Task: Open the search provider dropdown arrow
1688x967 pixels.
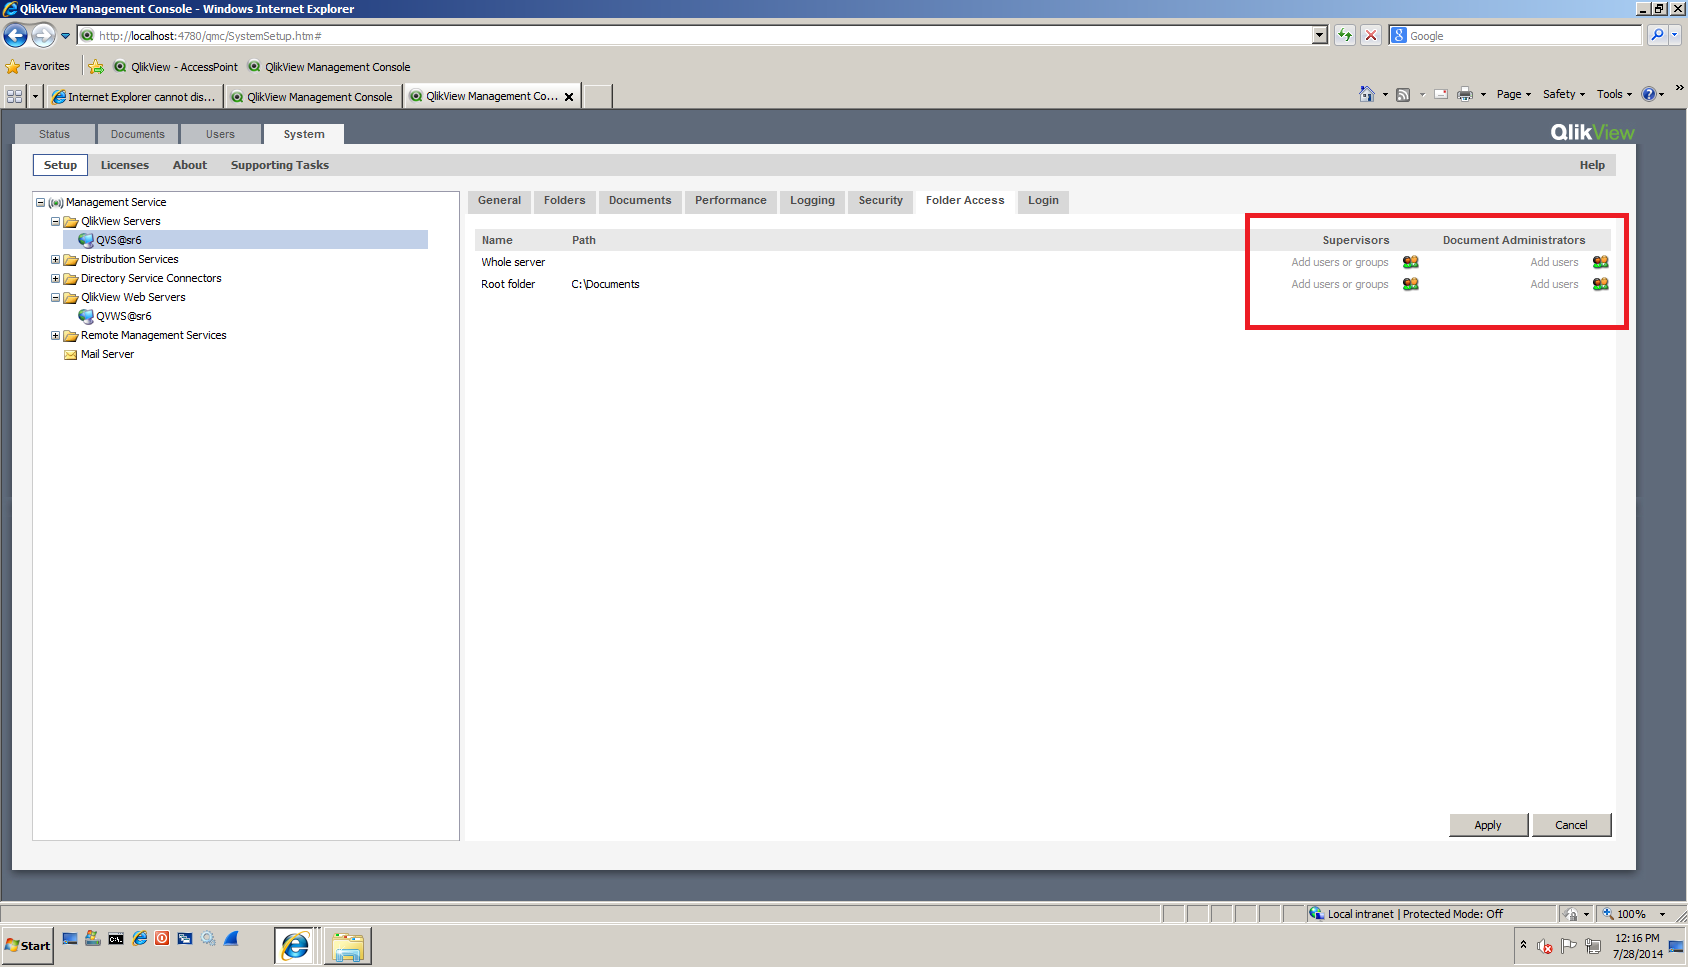Action: pyautogui.click(x=1675, y=35)
